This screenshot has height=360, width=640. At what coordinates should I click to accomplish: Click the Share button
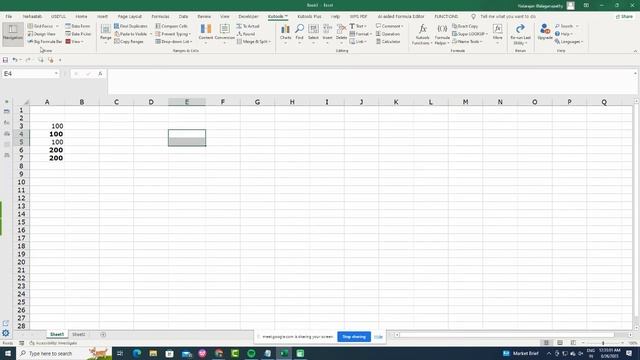[x=624, y=16]
